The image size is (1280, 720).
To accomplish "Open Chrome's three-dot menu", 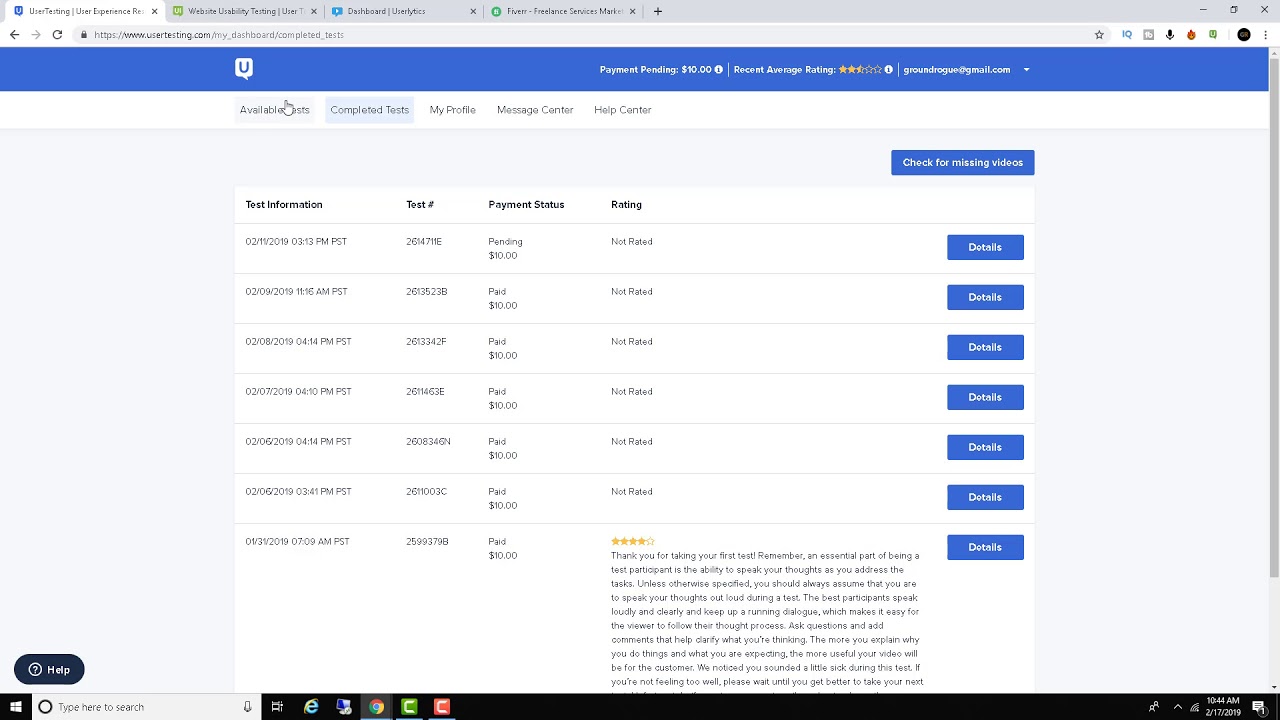I will pos(1265,34).
